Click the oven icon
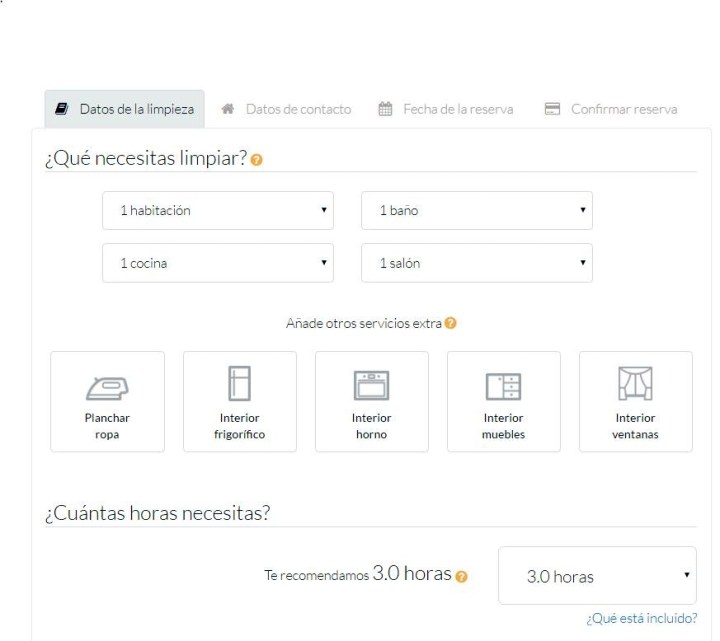The height and width of the screenshot is (641, 720). click(x=371, y=386)
